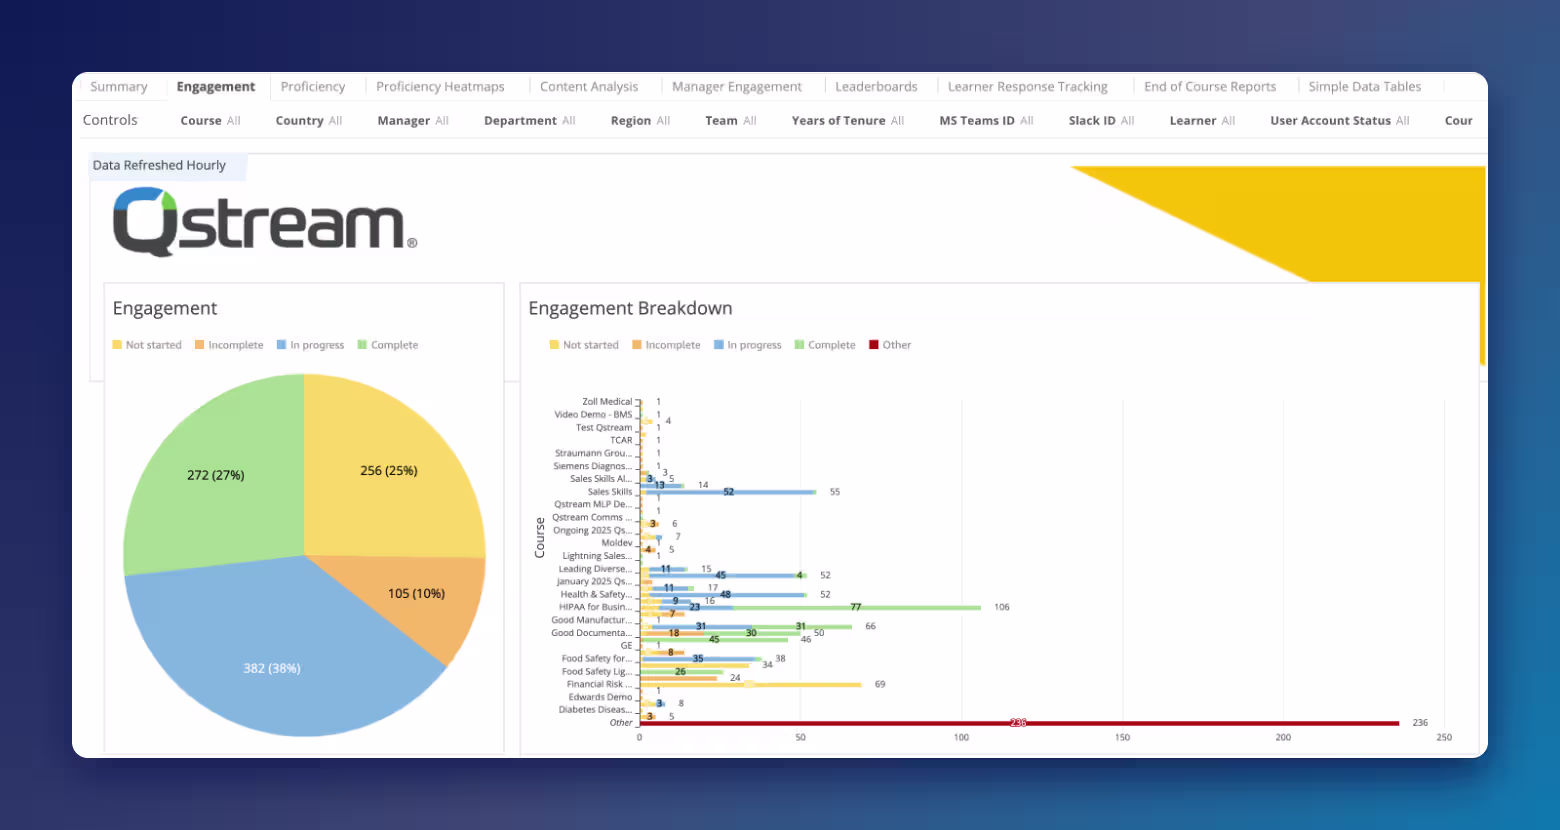
Task: Click Complete swatch in Engagement Breakdown legend
Action: (x=799, y=345)
